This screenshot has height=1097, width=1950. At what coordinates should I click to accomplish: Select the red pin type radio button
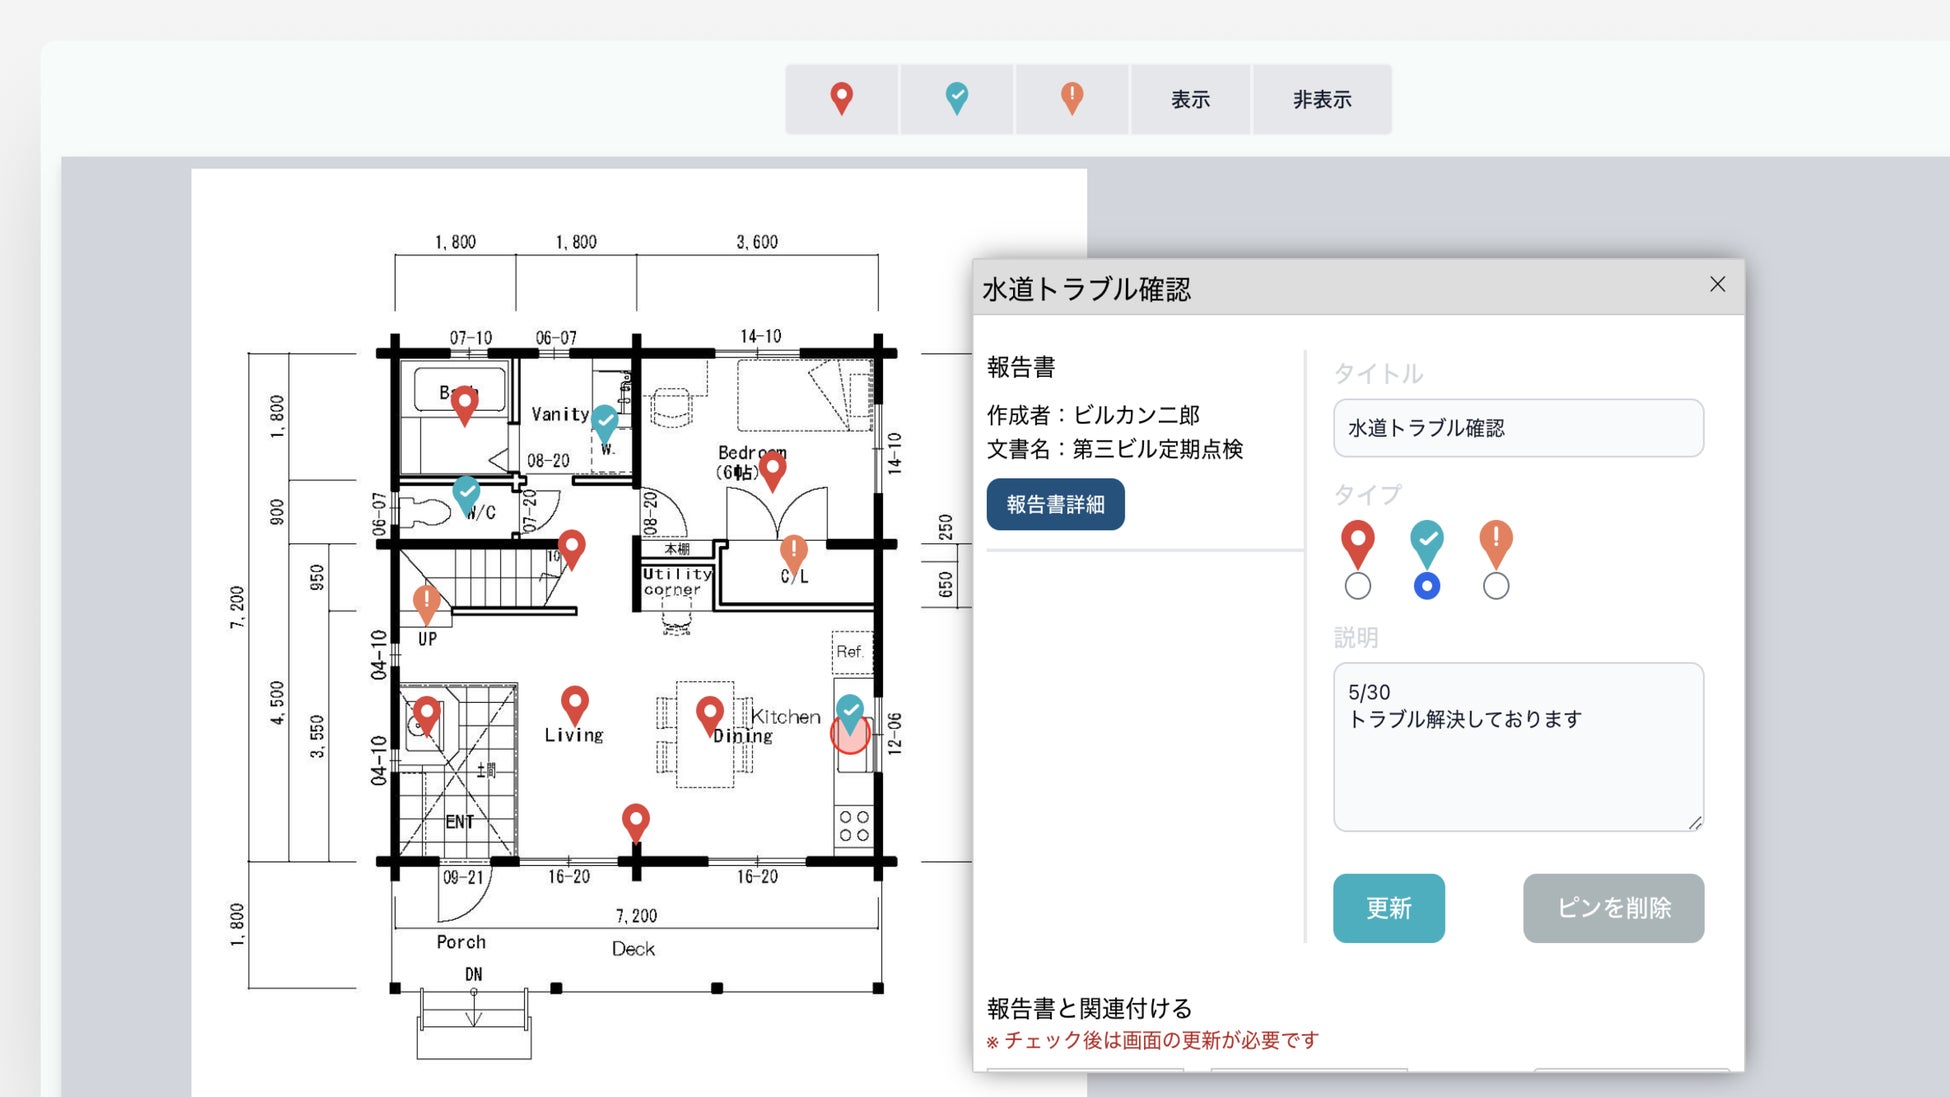click(1357, 586)
